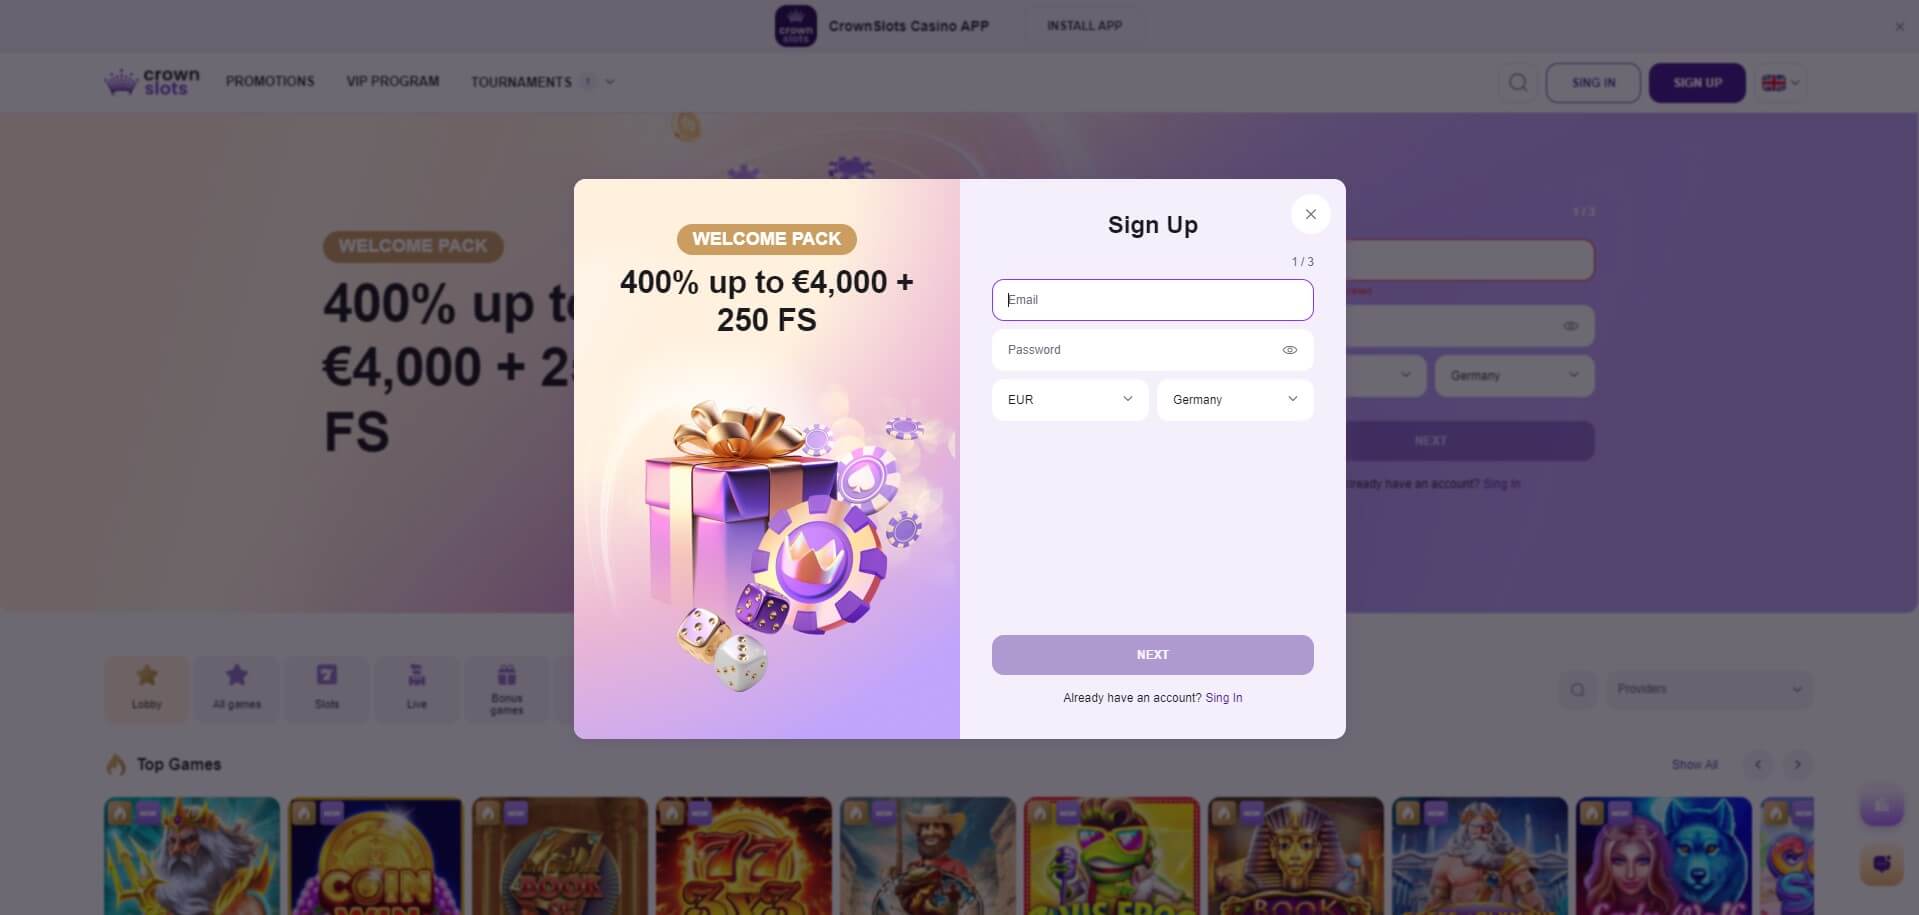
Task: Open the UK flag language selector
Action: coord(1780,83)
